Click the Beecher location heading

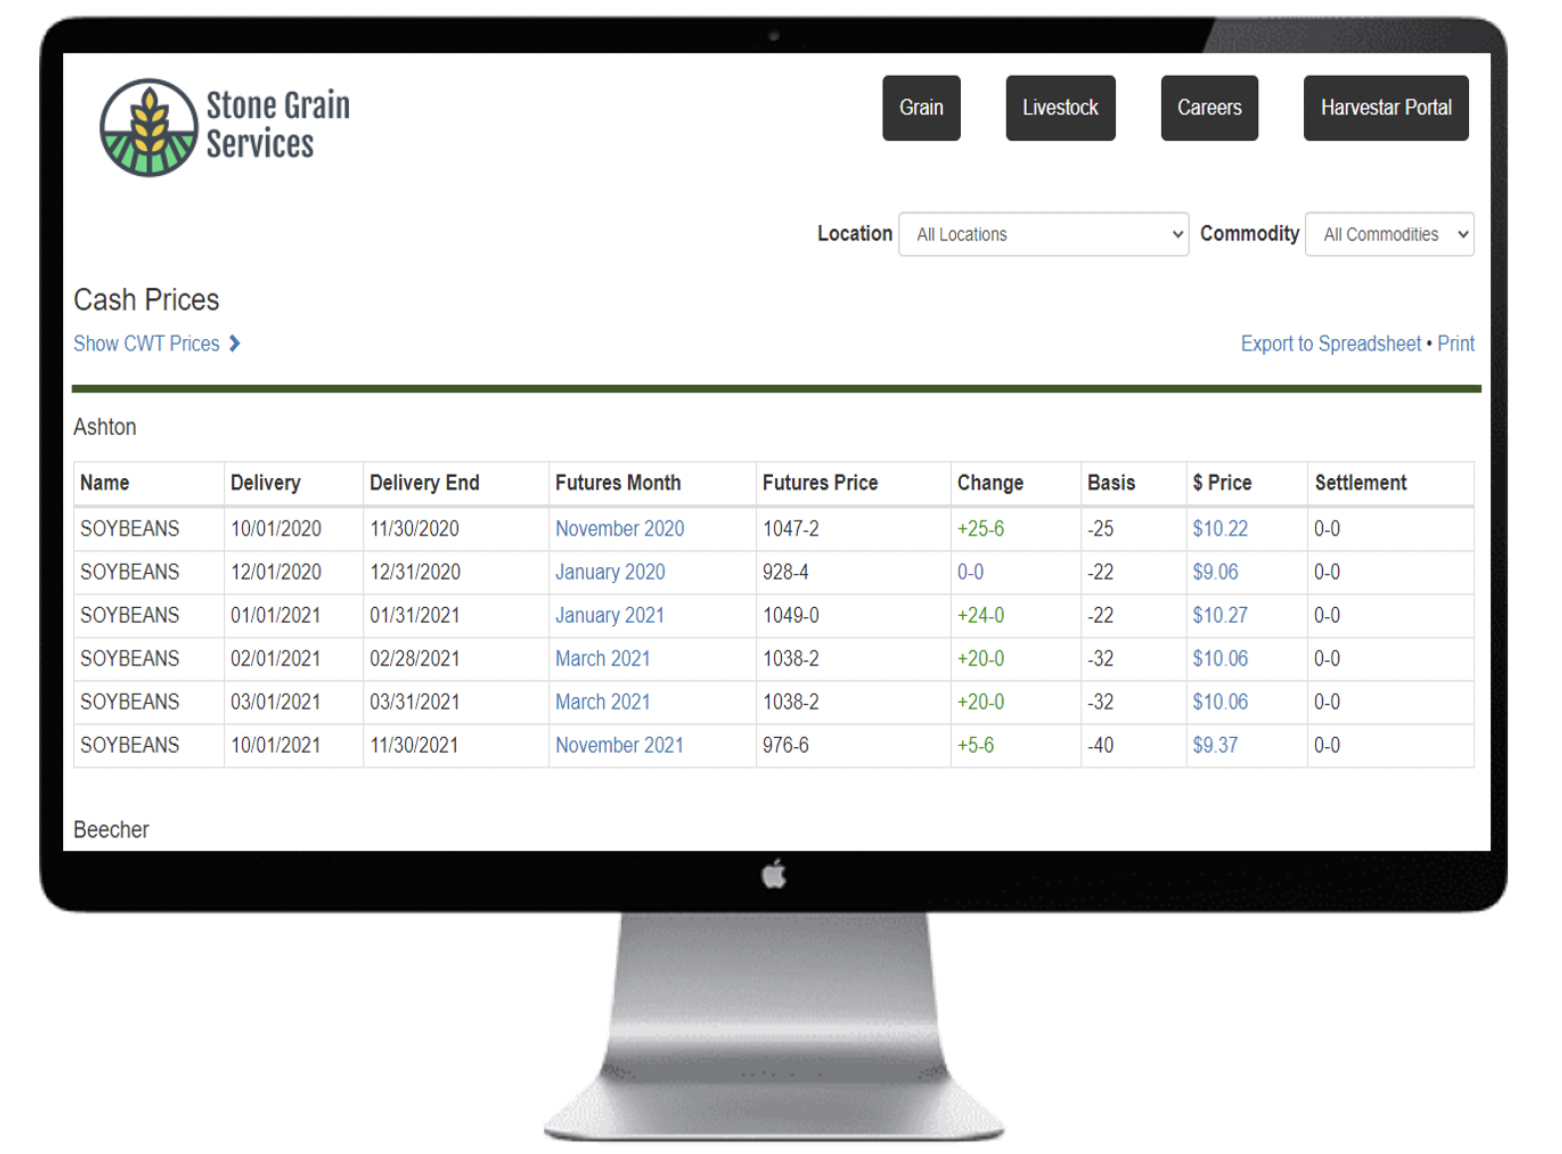pos(111,830)
